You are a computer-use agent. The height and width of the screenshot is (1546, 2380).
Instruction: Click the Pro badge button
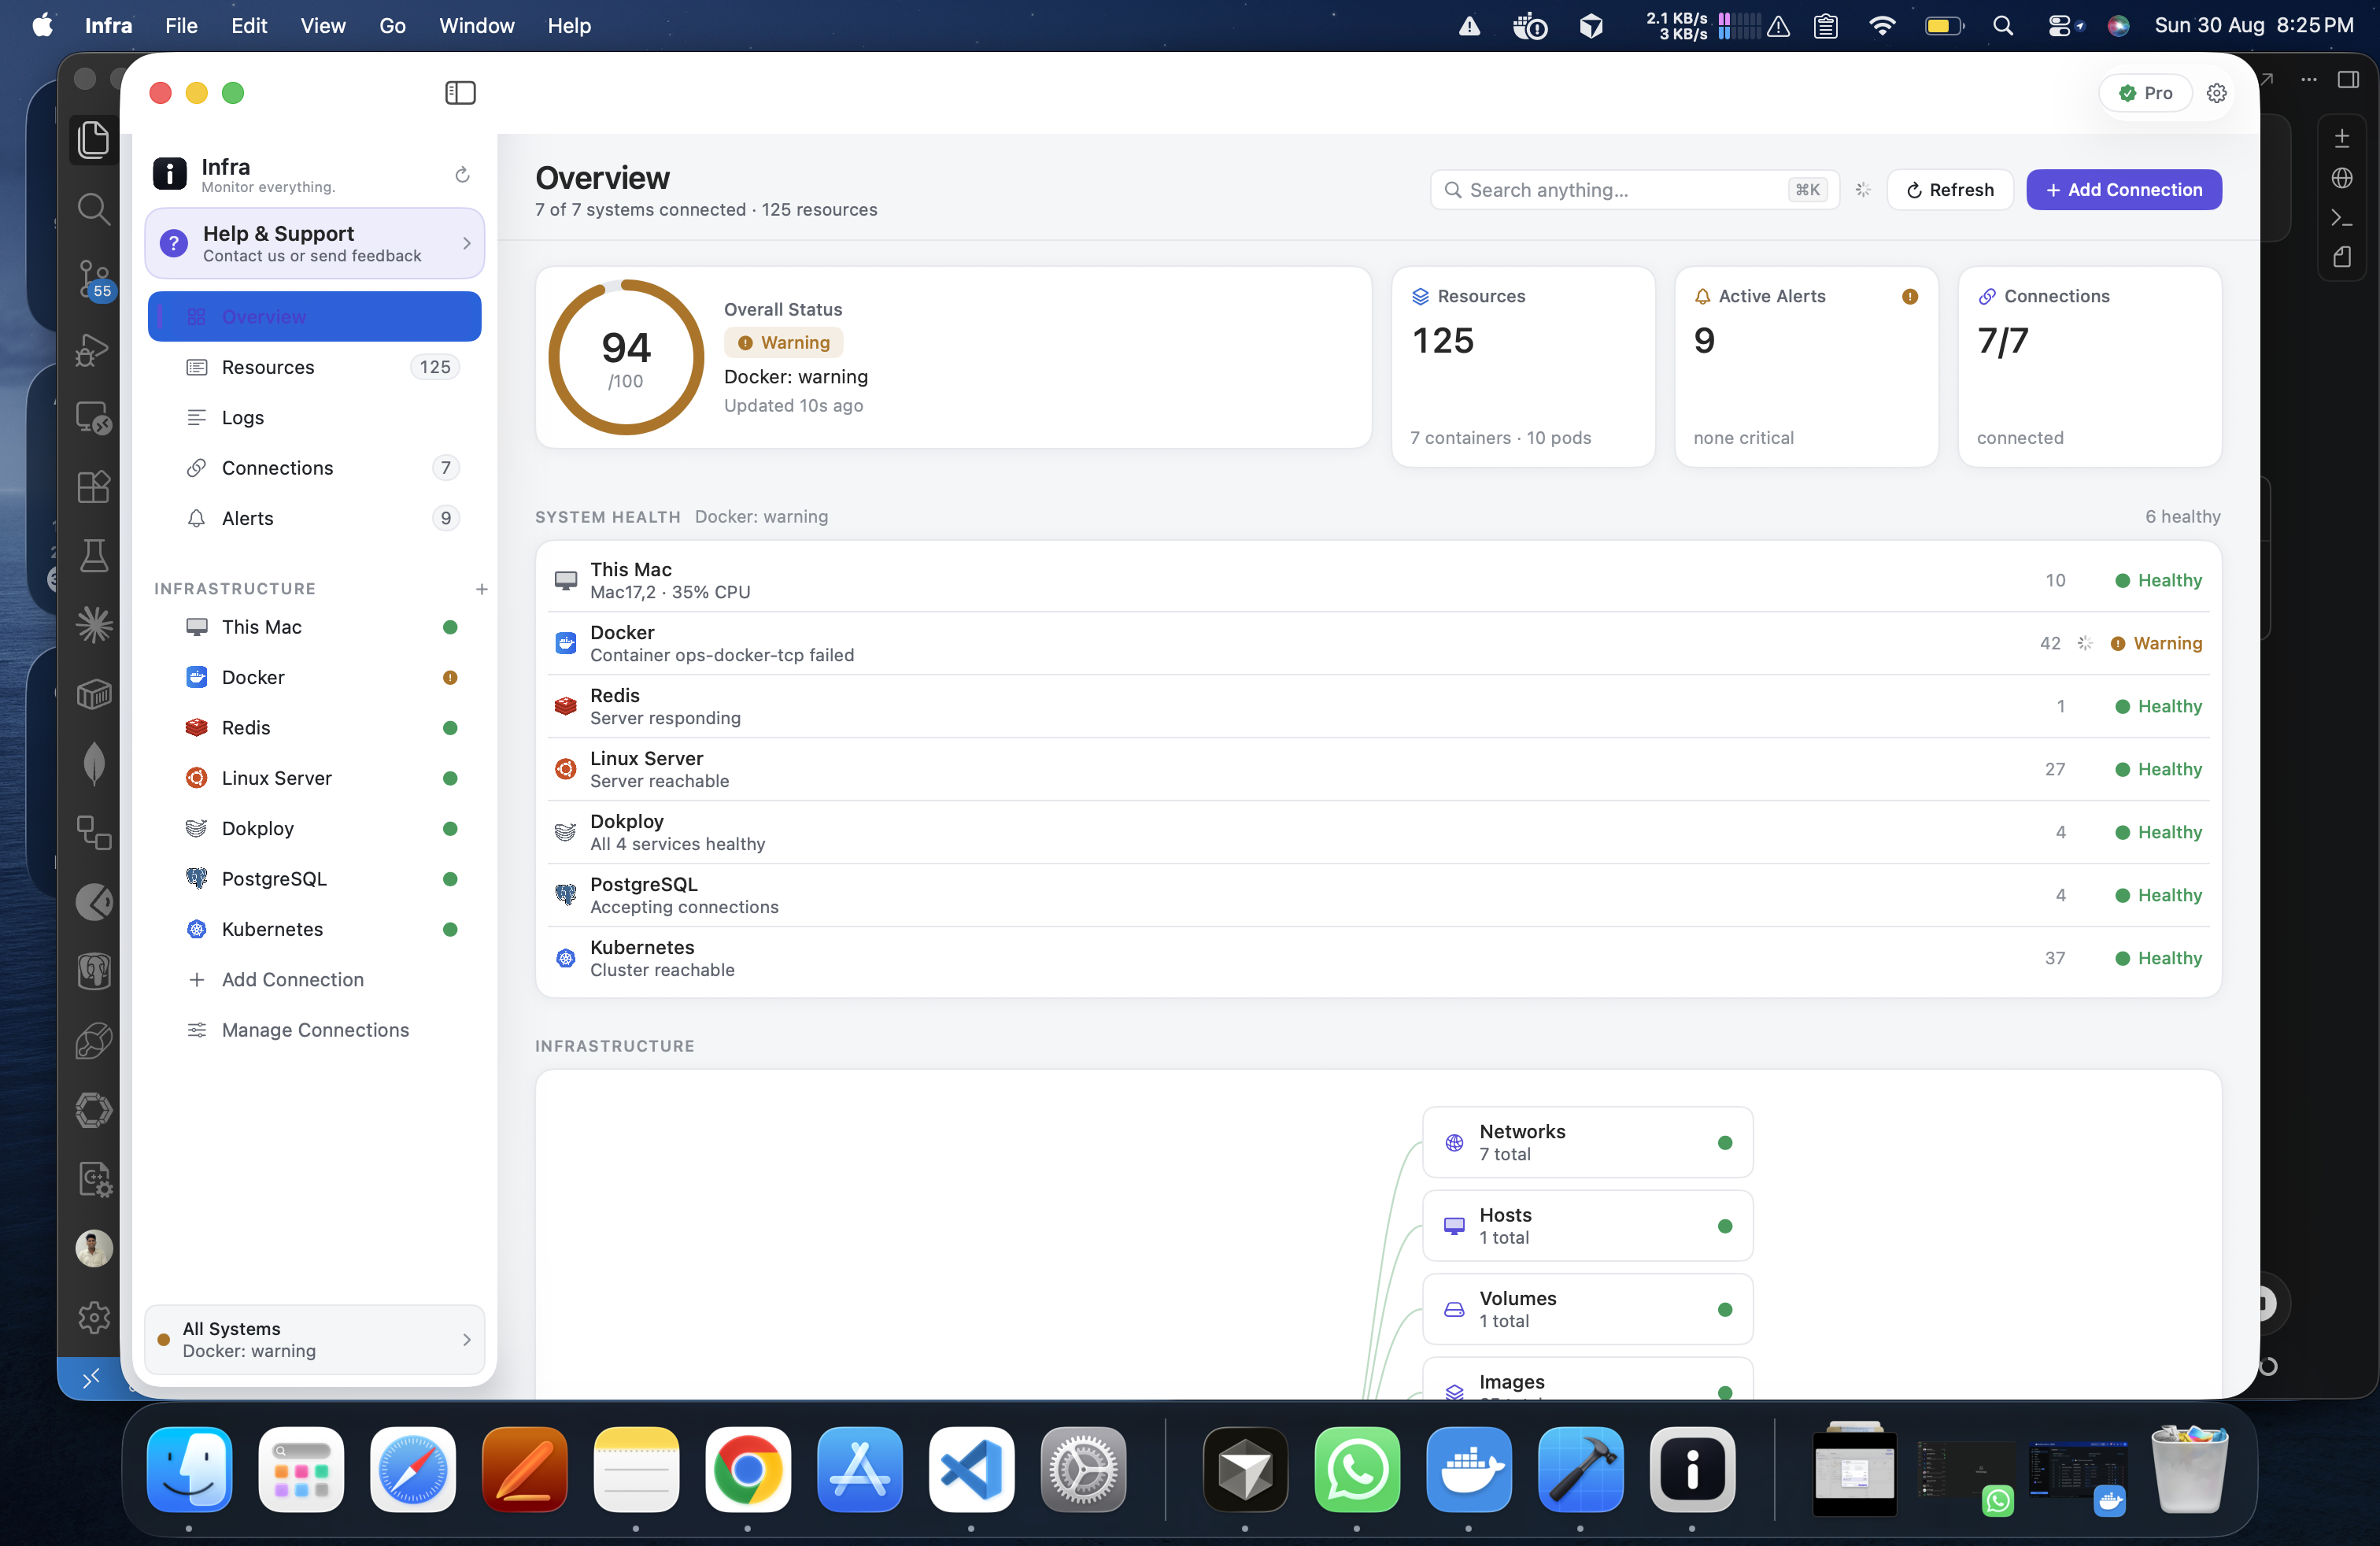(2145, 93)
